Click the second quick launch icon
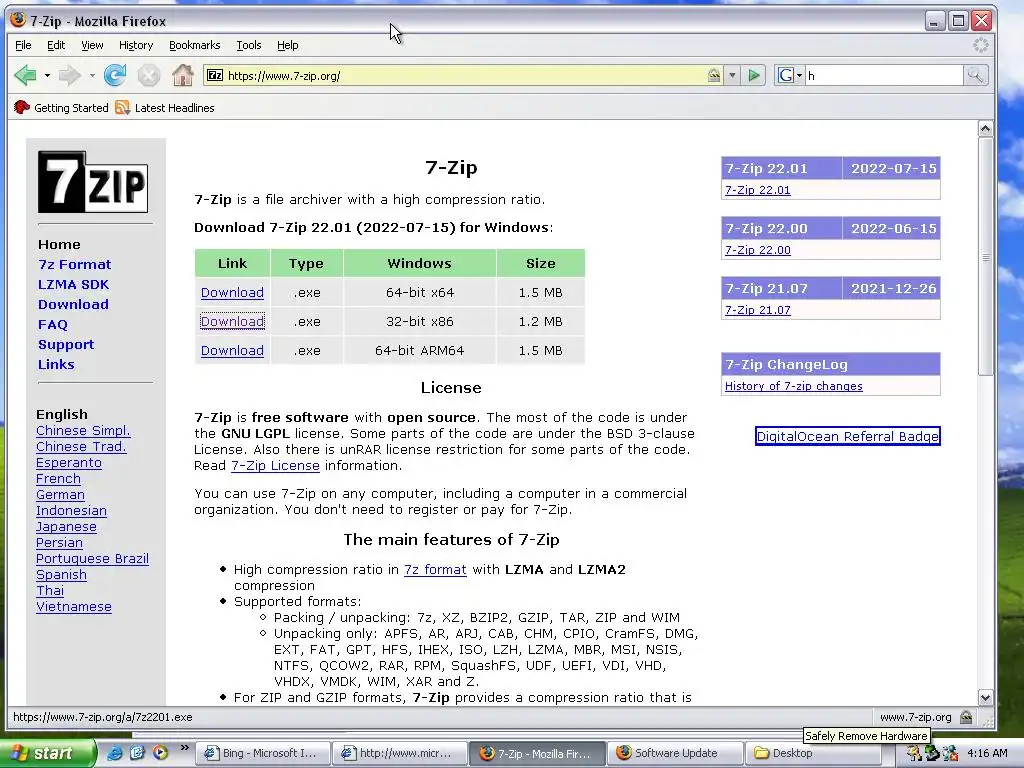 136,753
